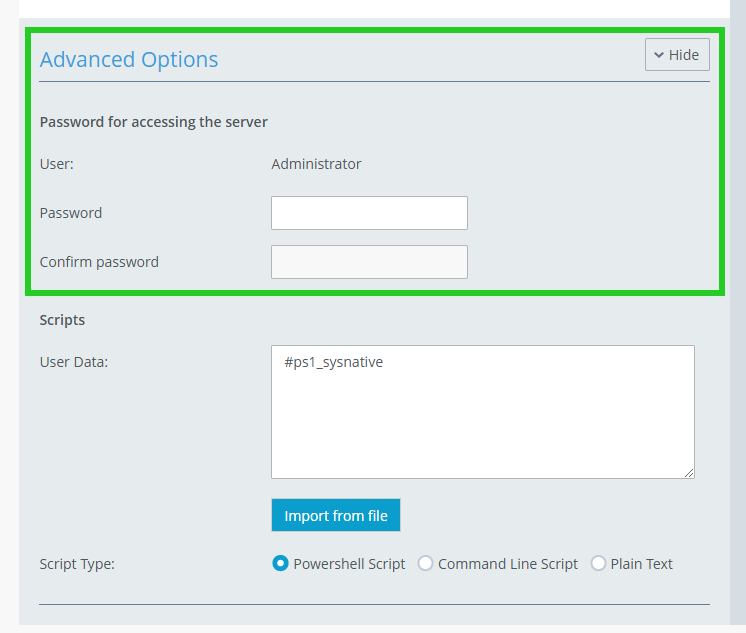Grab the User Data textarea resize handle

[688, 472]
